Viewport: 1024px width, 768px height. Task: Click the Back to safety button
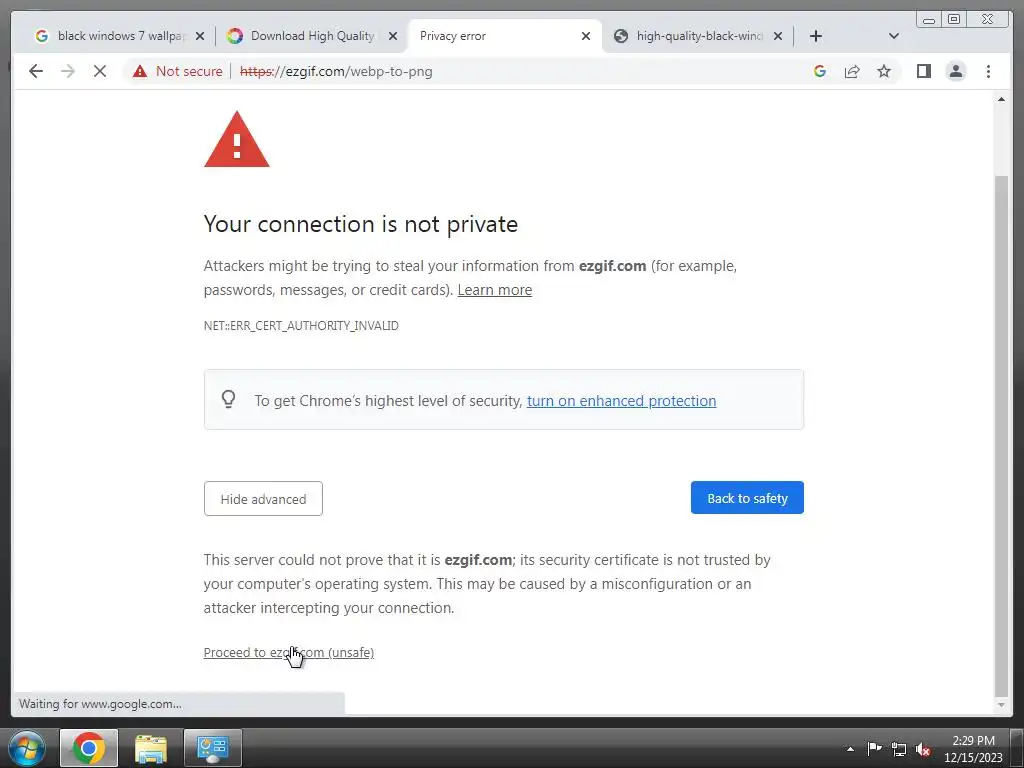[747, 498]
